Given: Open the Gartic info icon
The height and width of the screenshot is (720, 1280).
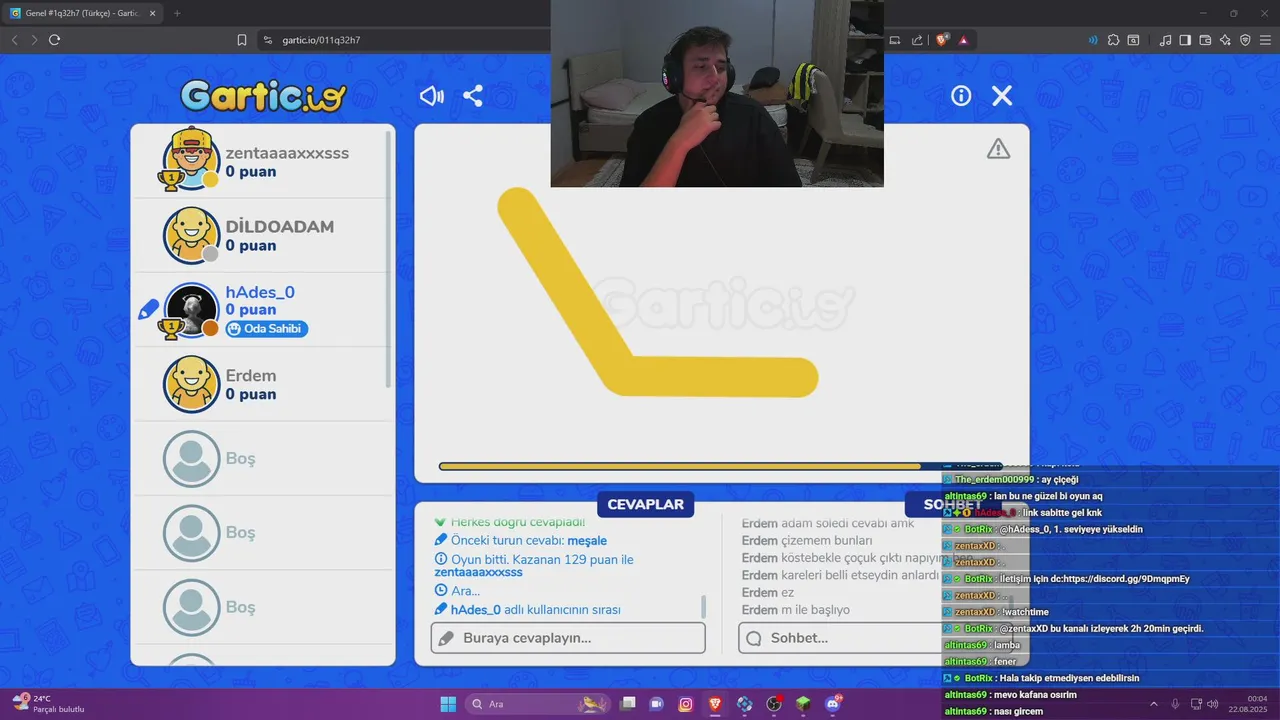Looking at the screenshot, I should click(x=961, y=96).
